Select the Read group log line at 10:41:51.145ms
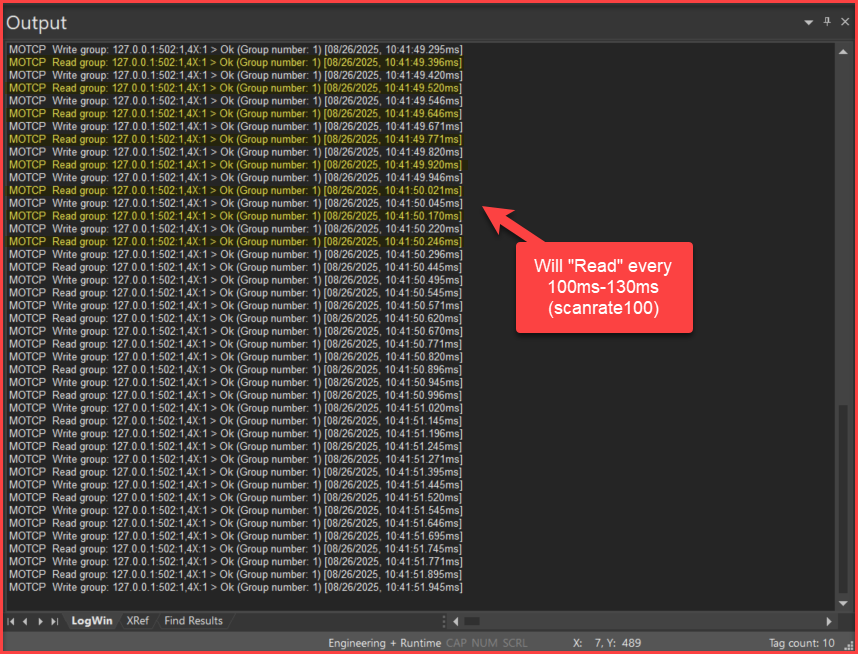Screen dimensions: 858x654 [236, 420]
